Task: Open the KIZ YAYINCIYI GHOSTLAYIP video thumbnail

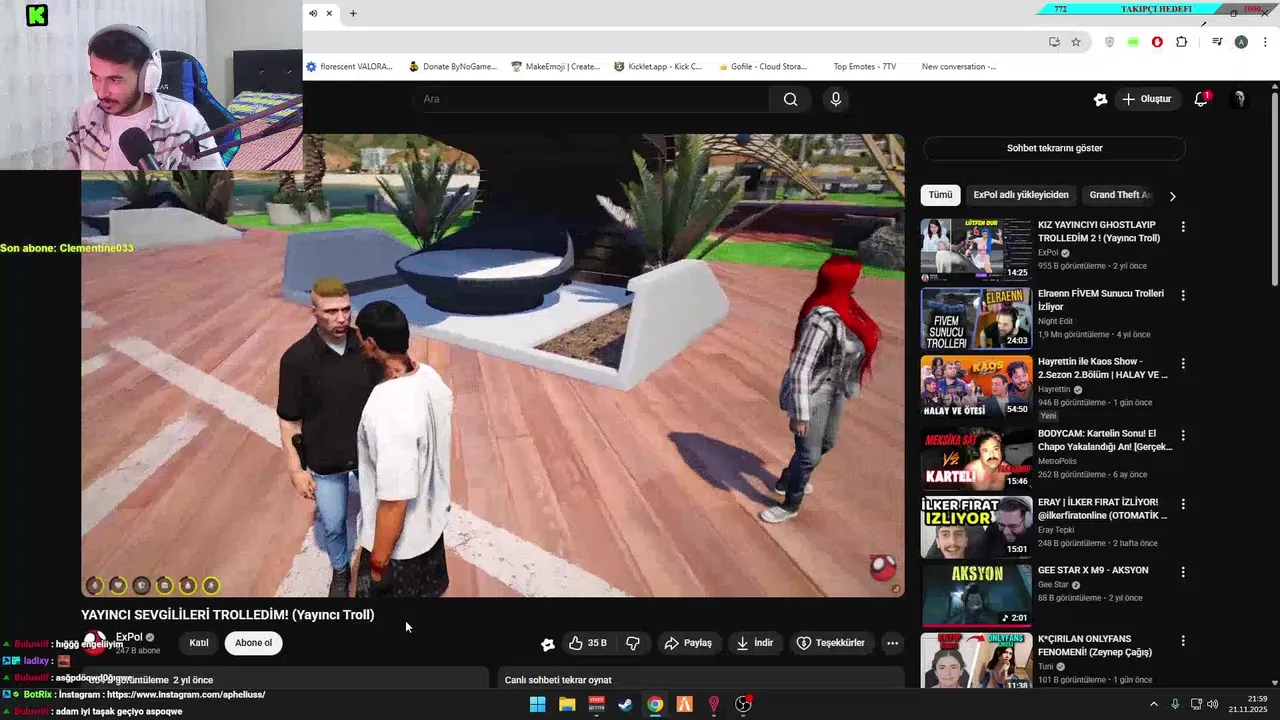Action: click(976, 250)
